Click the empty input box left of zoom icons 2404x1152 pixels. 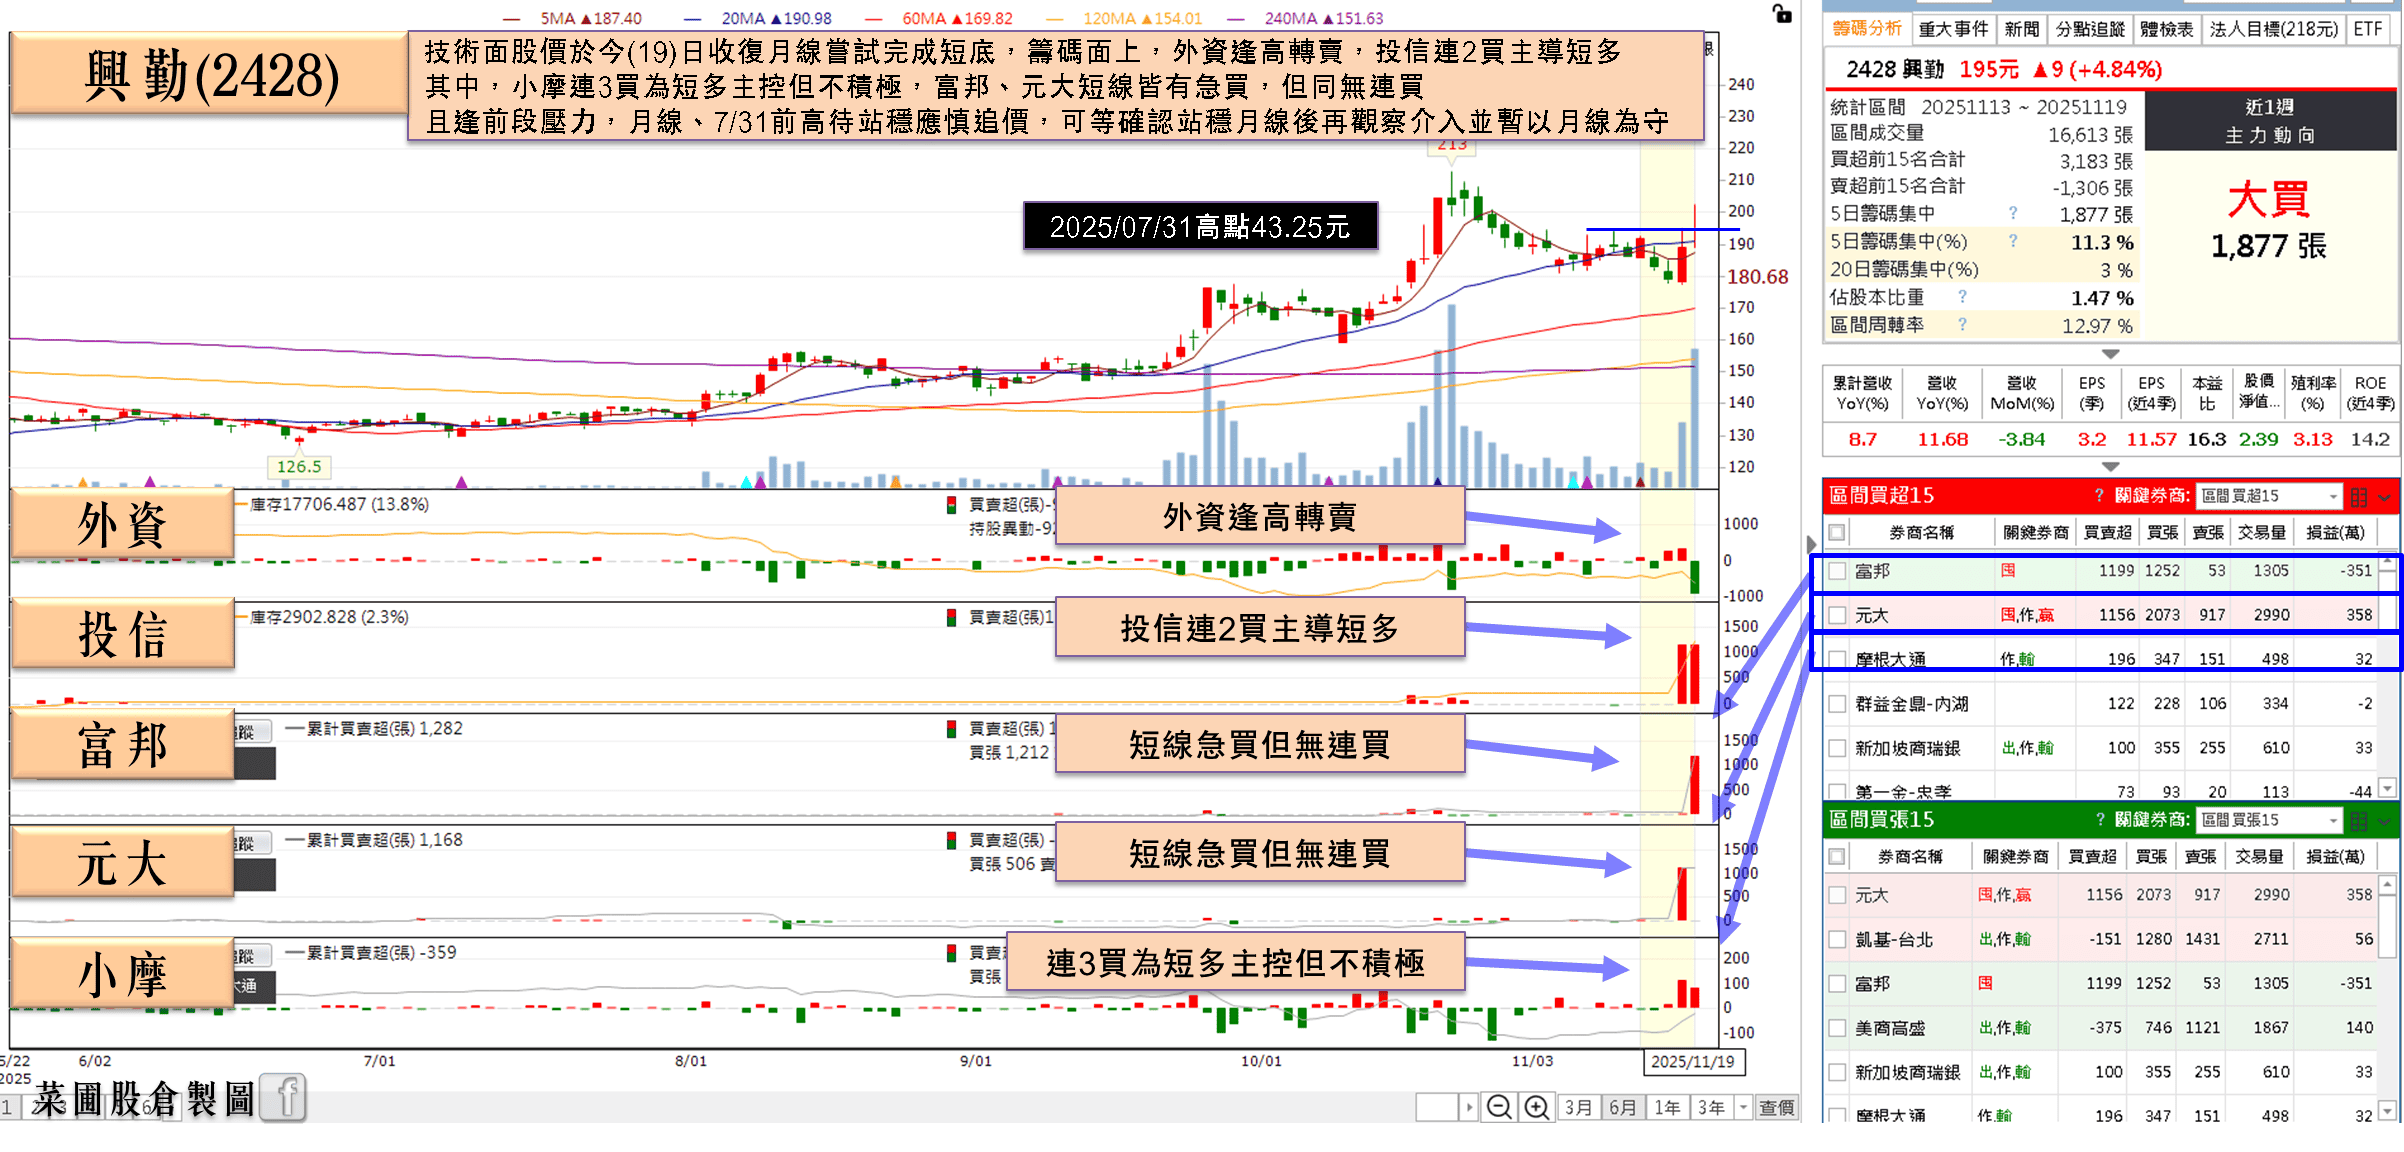(x=1437, y=1107)
